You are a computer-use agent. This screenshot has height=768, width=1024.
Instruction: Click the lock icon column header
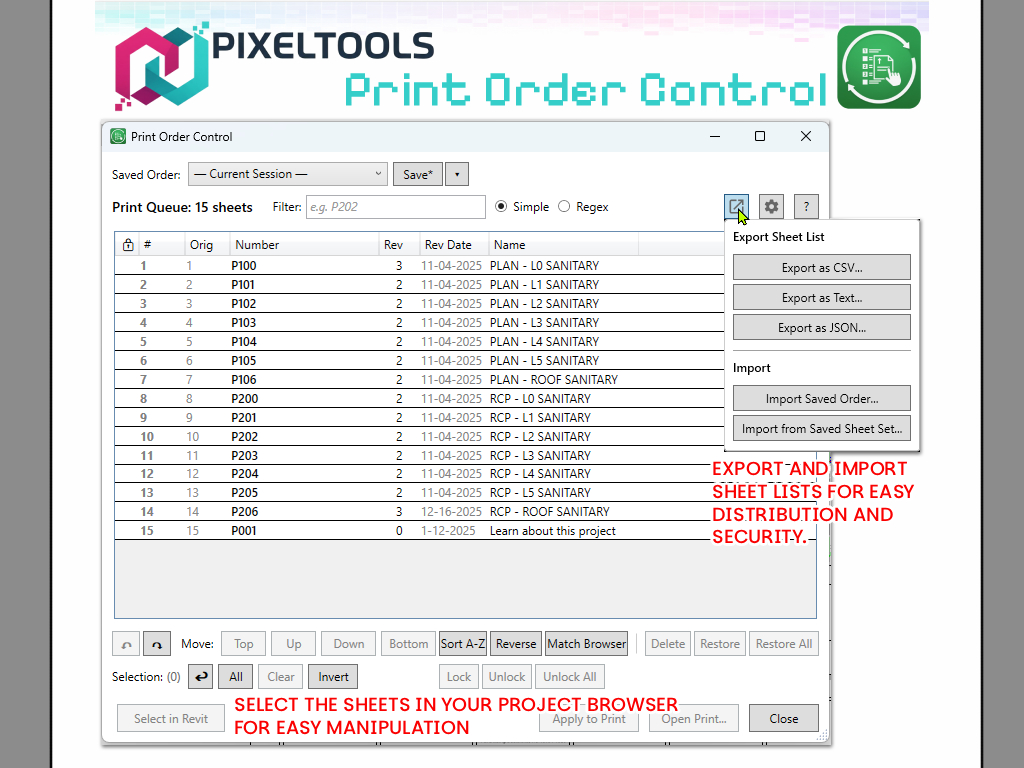tap(128, 245)
